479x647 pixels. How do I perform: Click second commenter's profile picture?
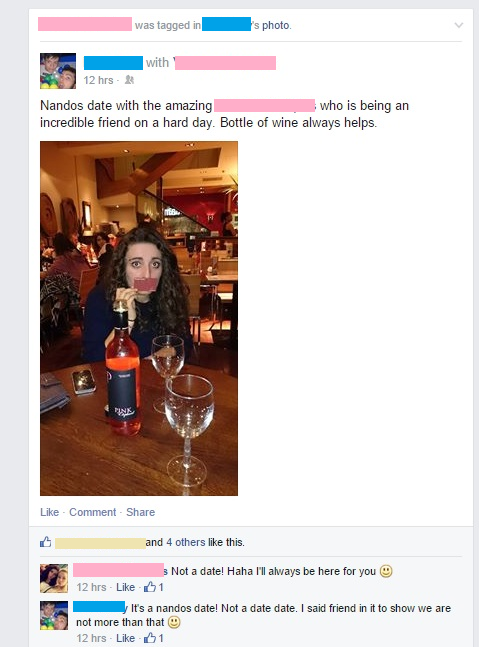point(54,615)
